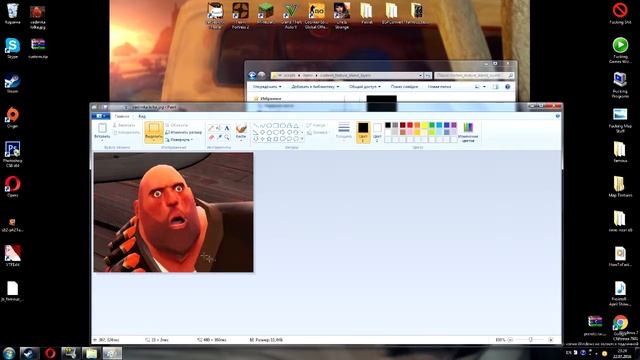Viewport: 640px width, 360px height.
Task: Click the zoom out minus button in Paint
Action: click(x=510, y=340)
